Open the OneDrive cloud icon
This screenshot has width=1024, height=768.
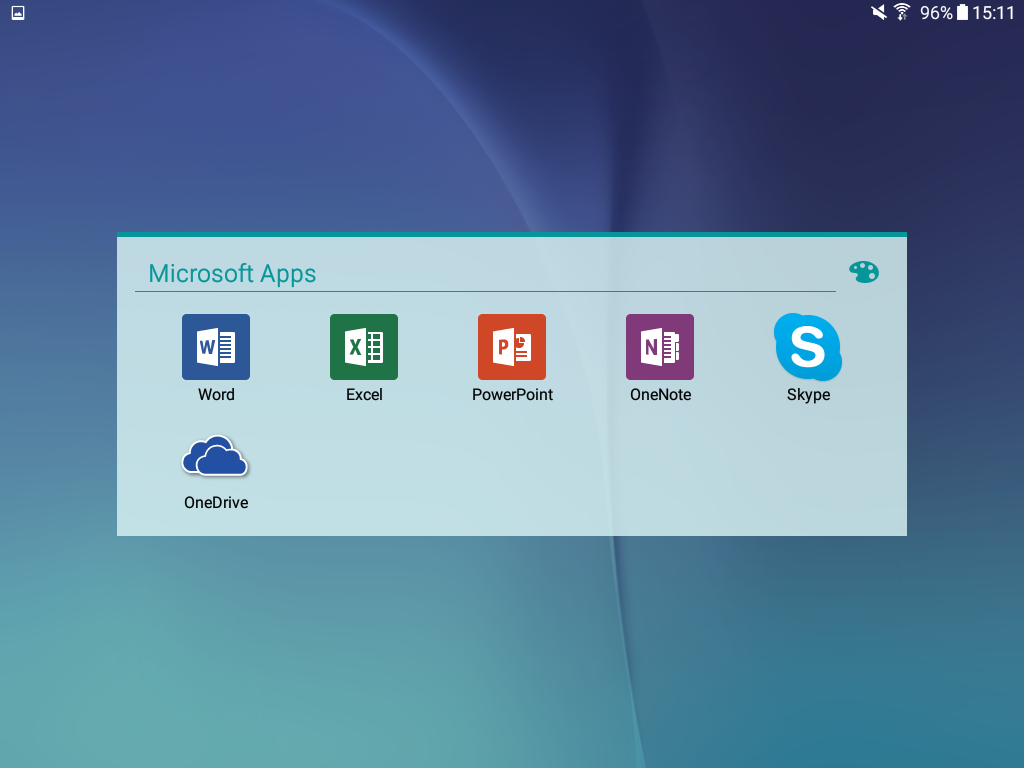coord(216,457)
